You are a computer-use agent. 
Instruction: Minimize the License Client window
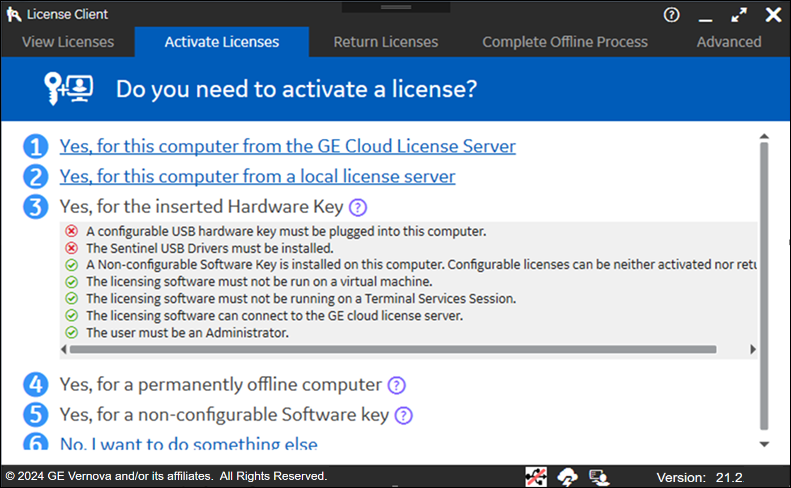click(x=705, y=19)
